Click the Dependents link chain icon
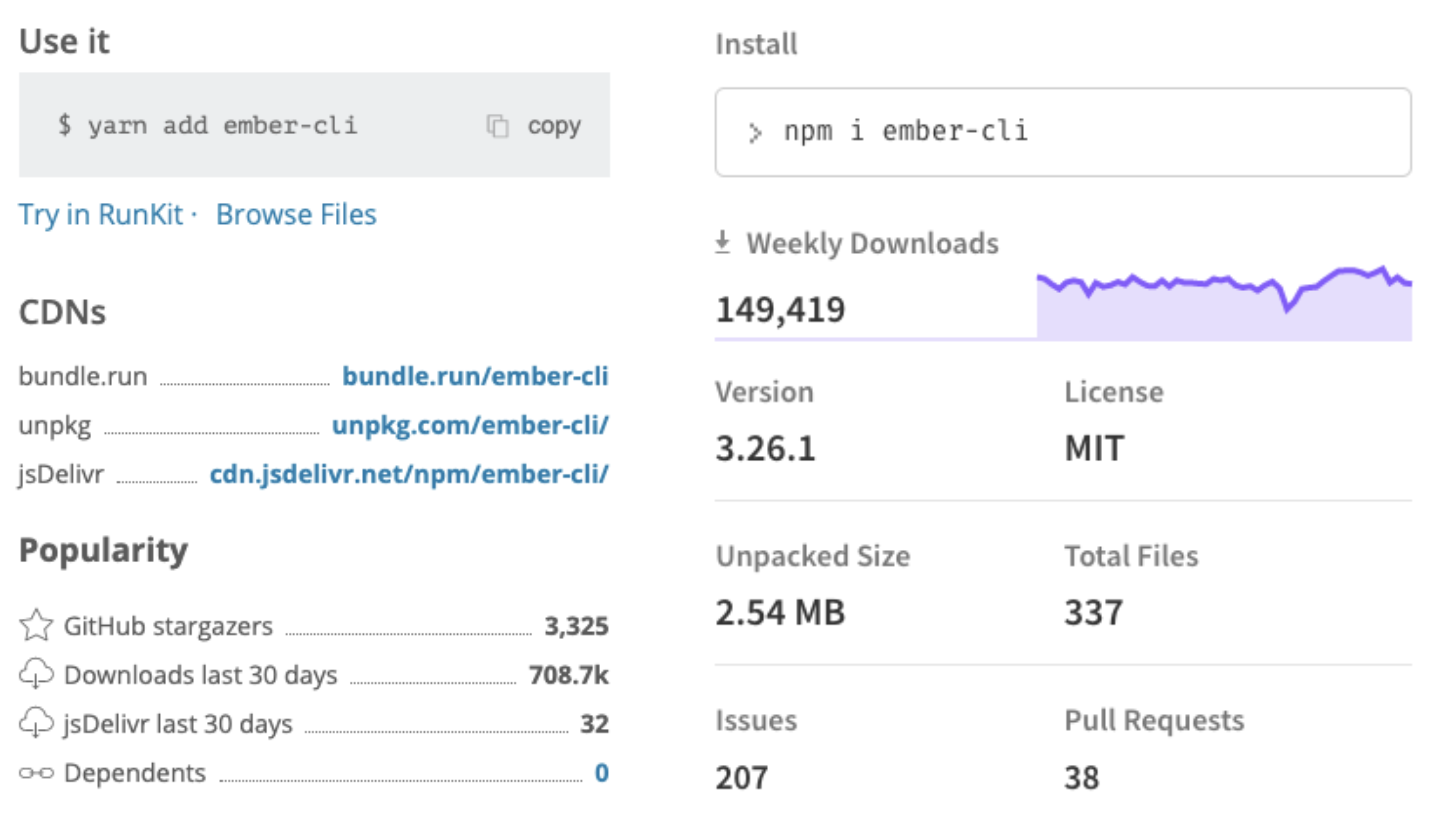 tap(36, 773)
